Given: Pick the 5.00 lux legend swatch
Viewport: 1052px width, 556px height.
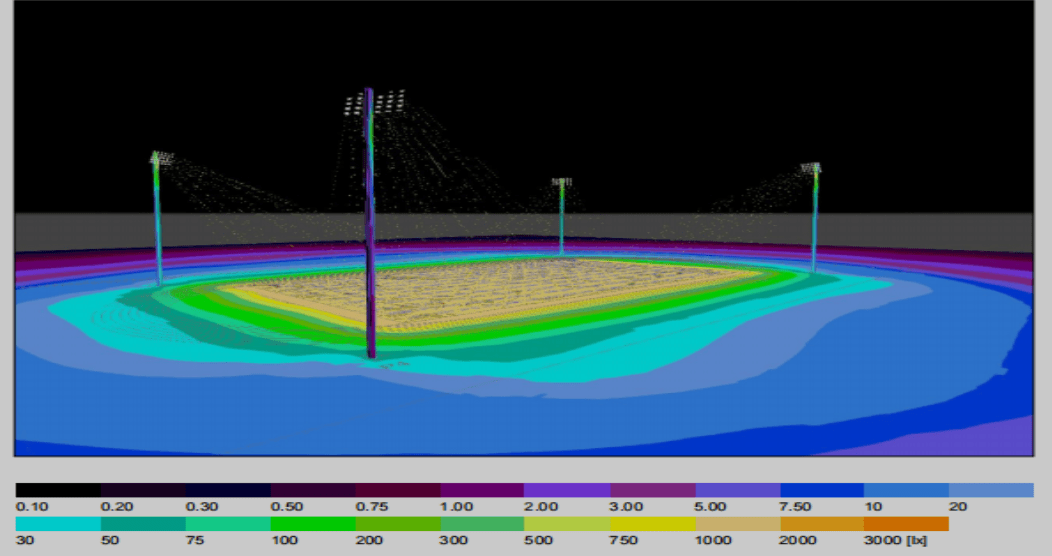Looking at the screenshot, I should (737, 490).
